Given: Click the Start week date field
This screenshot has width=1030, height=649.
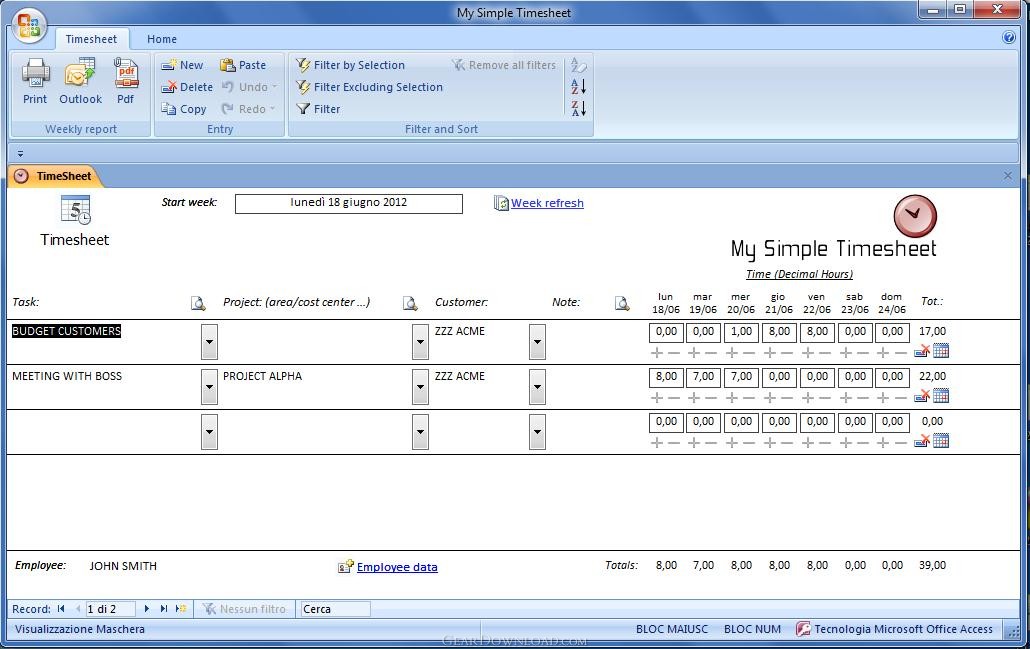Looking at the screenshot, I should [x=349, y=203].
